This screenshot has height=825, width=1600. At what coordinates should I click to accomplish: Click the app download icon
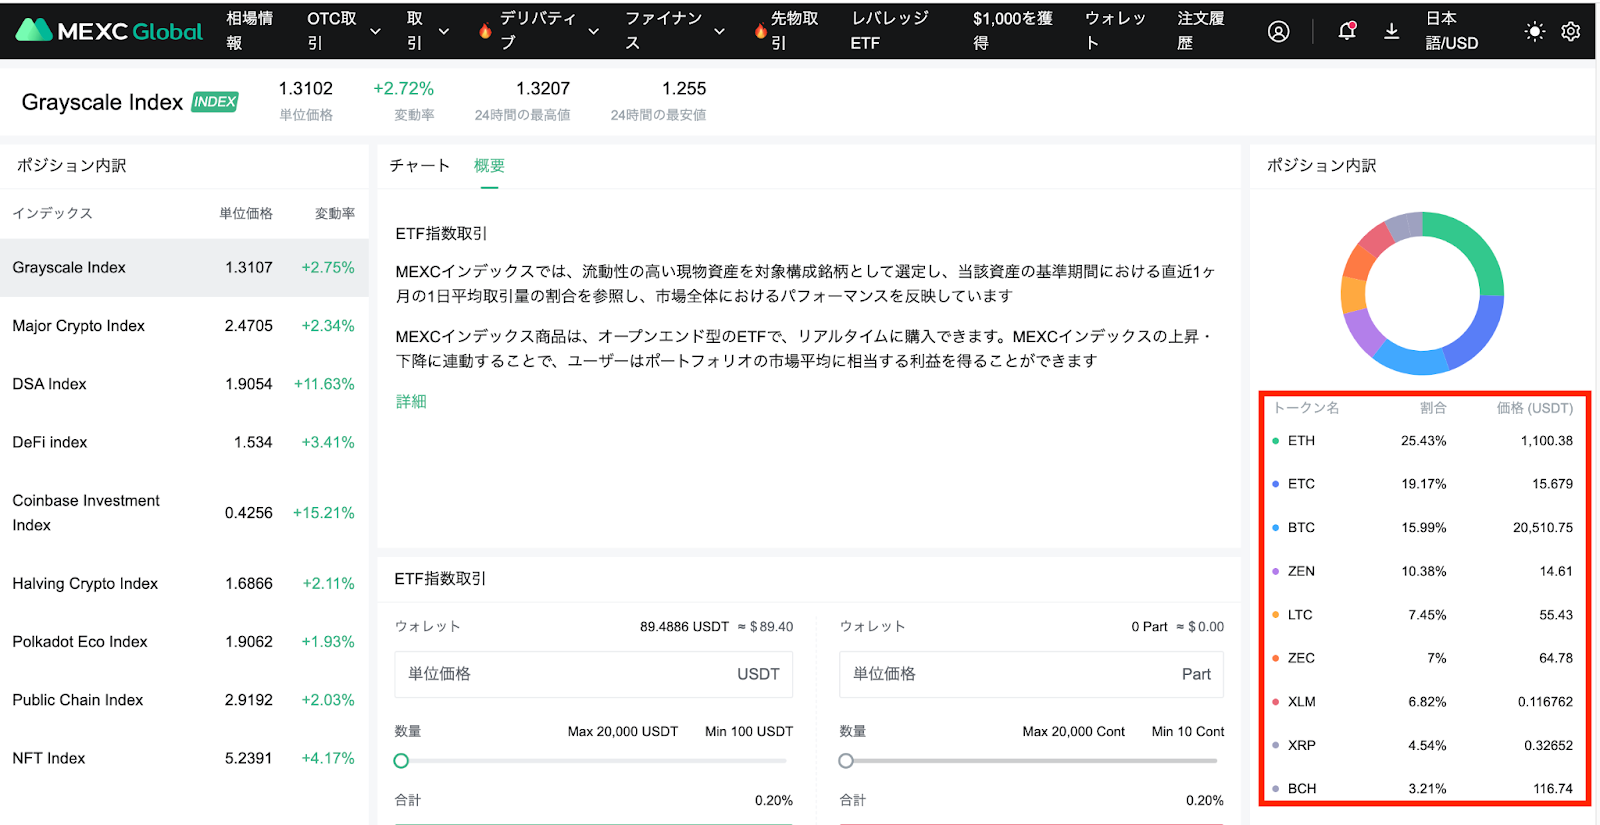point(1391,31)
